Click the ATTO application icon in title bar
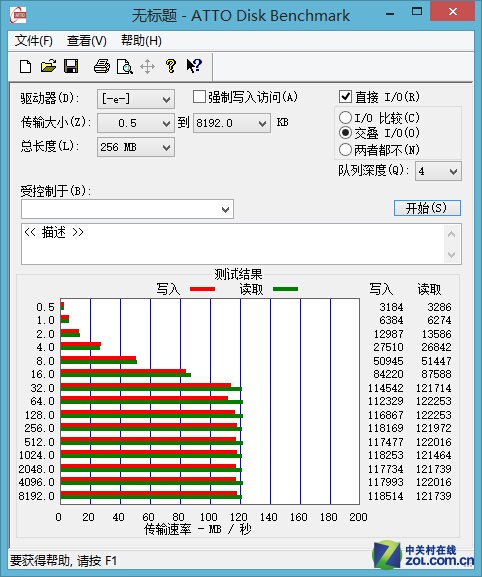 [x=18, y=15]
